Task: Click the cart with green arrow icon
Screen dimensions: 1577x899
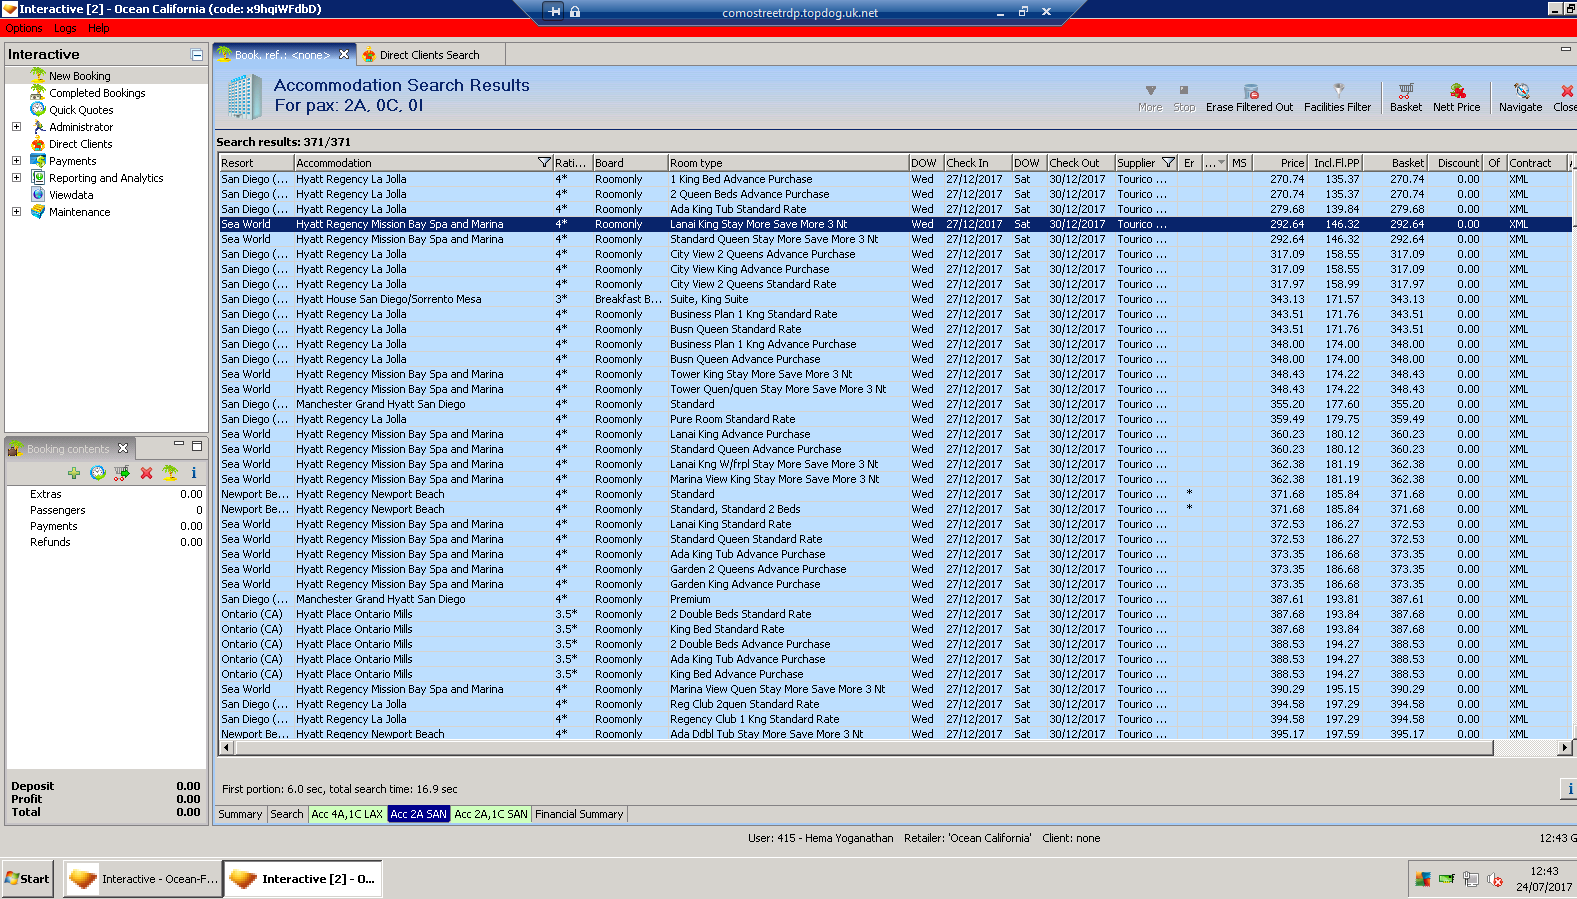Action: point(121,473)
